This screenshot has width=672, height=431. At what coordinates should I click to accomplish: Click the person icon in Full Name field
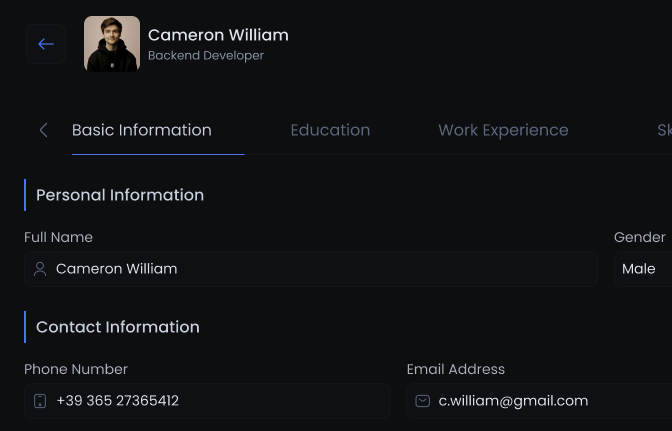click(x=40, y=269)
